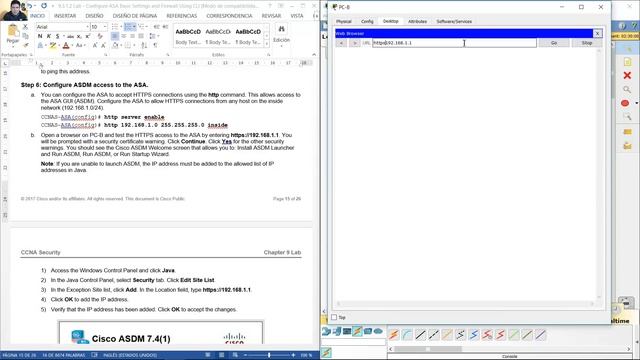Click the Stop button in Web Browser

587,43
